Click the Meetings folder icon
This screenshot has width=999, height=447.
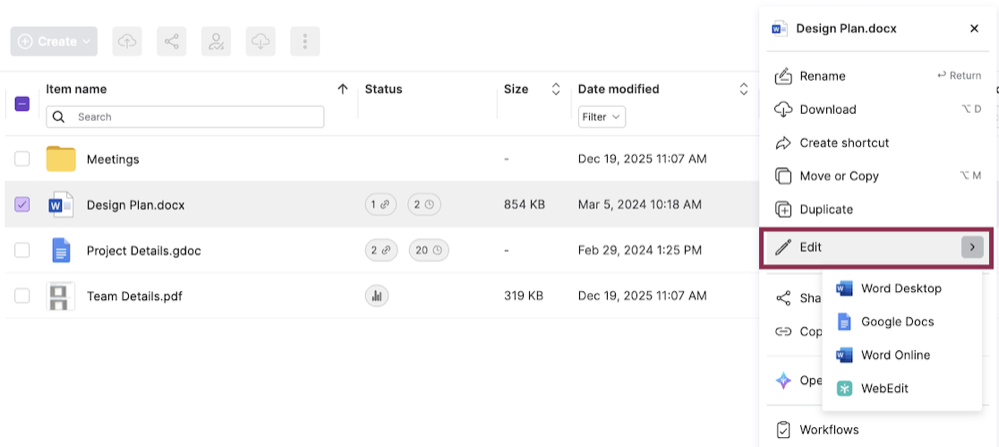61,159
